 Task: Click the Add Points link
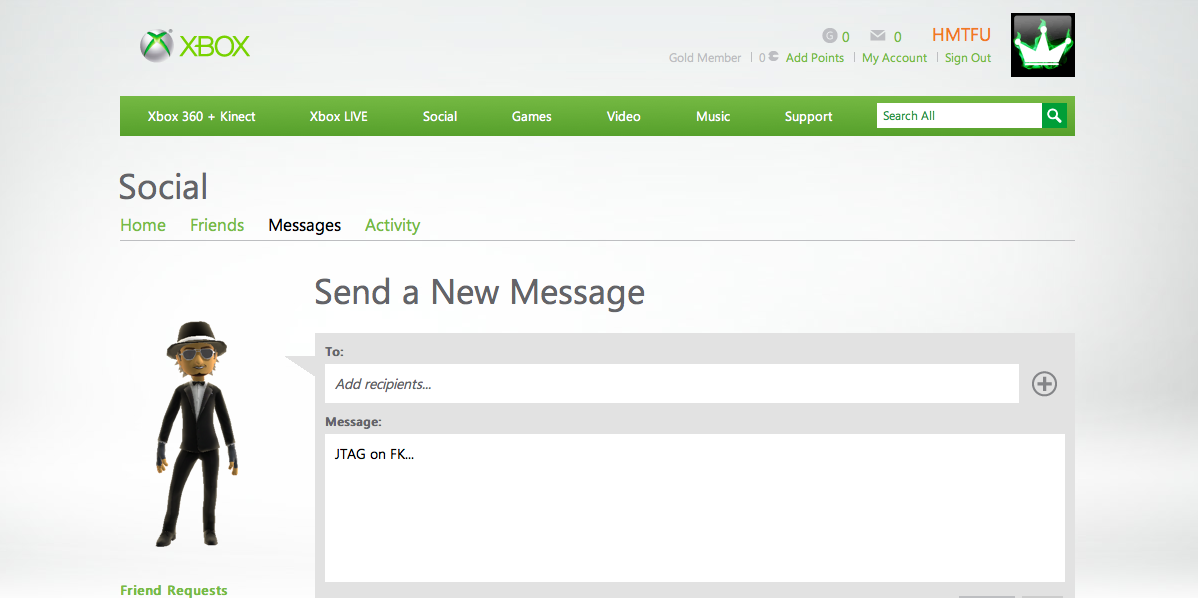[815, 57]
